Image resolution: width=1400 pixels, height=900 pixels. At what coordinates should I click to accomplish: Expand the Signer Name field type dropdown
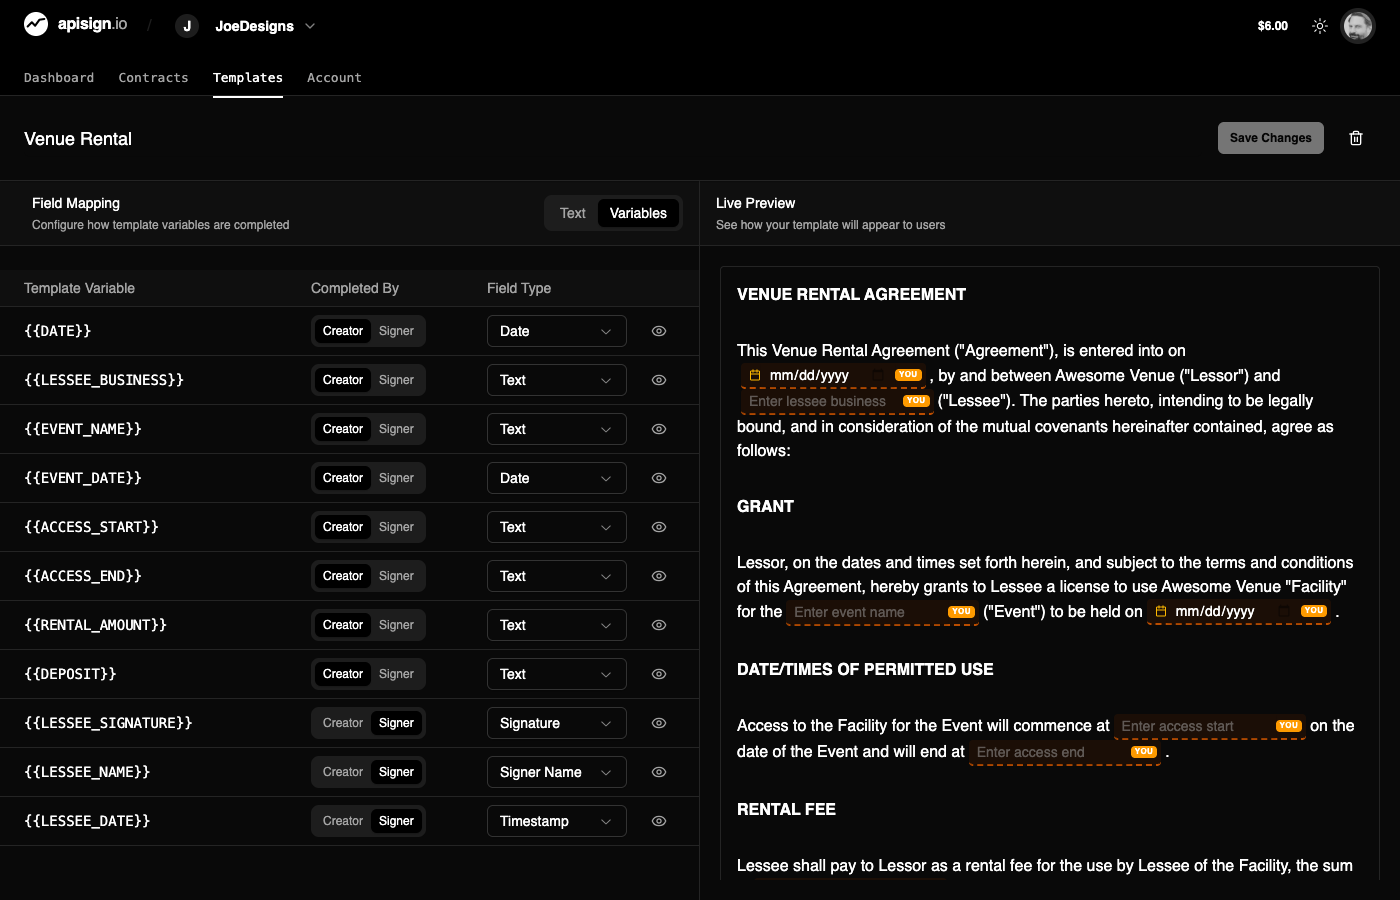coord(556,772)
